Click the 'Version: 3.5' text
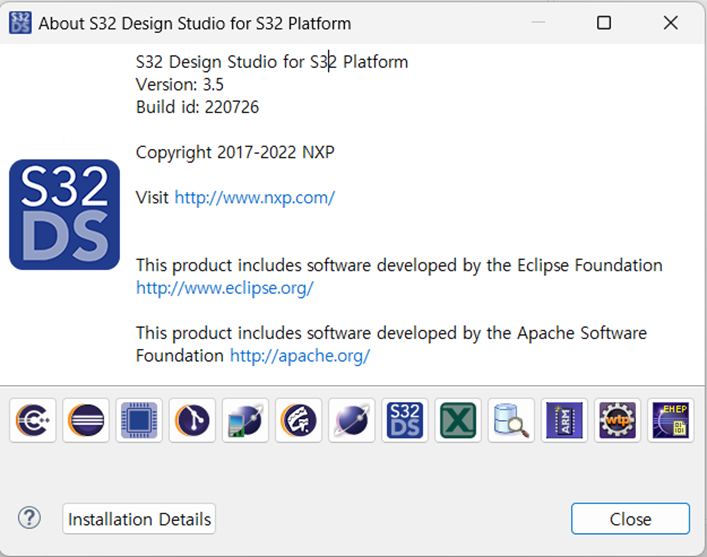Viewport: 707px width, 557px height. coord(179,84)
